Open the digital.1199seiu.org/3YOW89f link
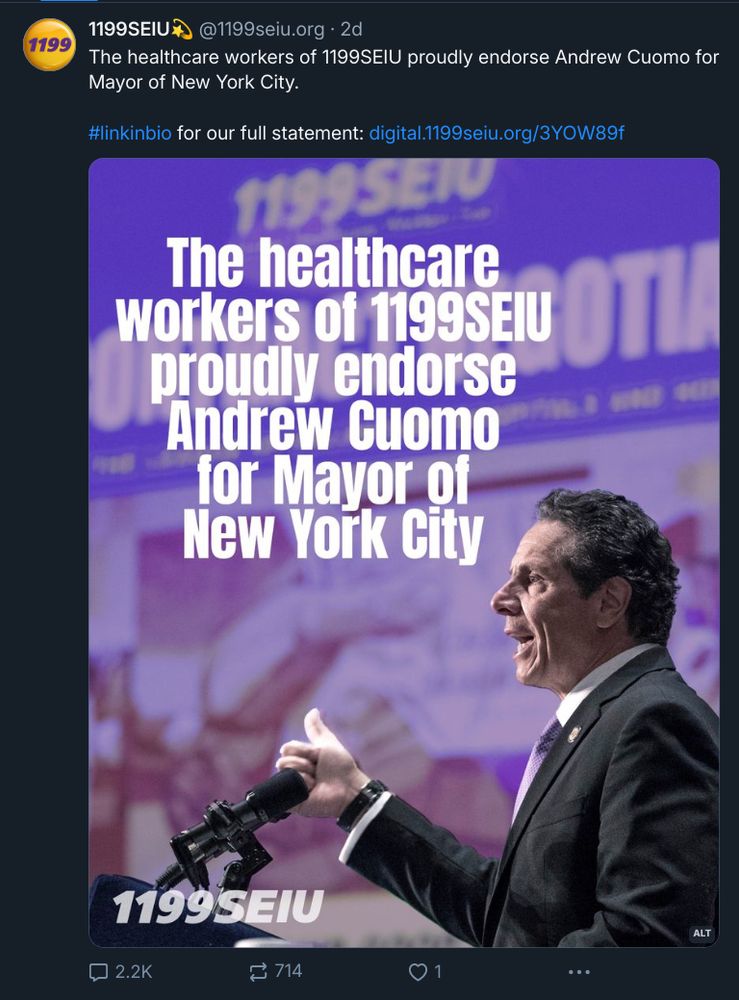739x1000 pixels. click(497, 133)
